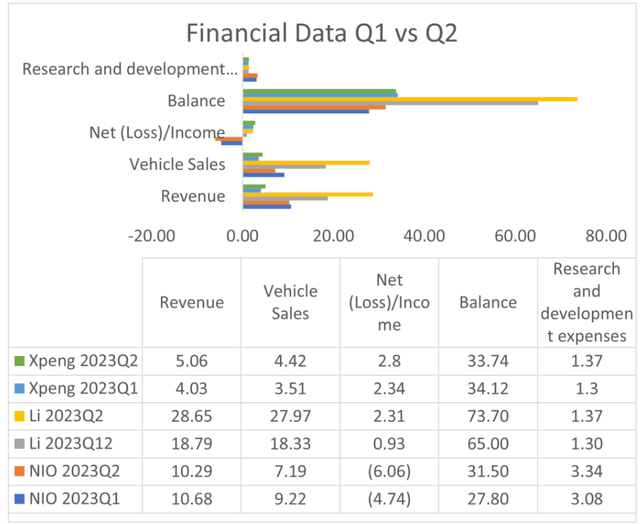Click the Research and development… axis label
The image size is (640, 524).
pos(130,69)
